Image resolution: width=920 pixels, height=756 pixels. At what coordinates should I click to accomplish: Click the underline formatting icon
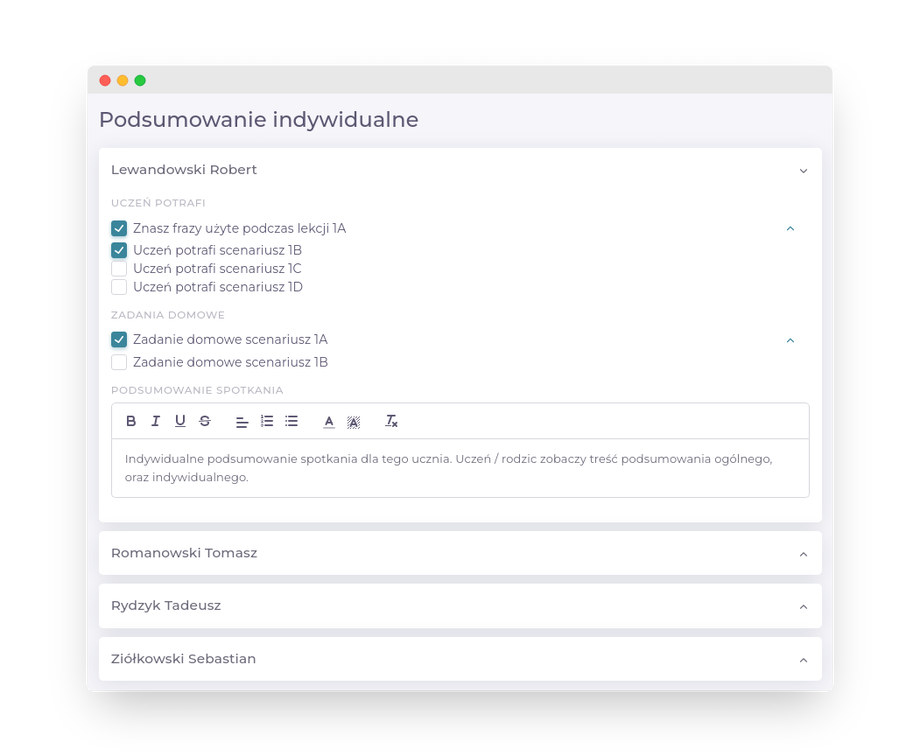(180, 421)
